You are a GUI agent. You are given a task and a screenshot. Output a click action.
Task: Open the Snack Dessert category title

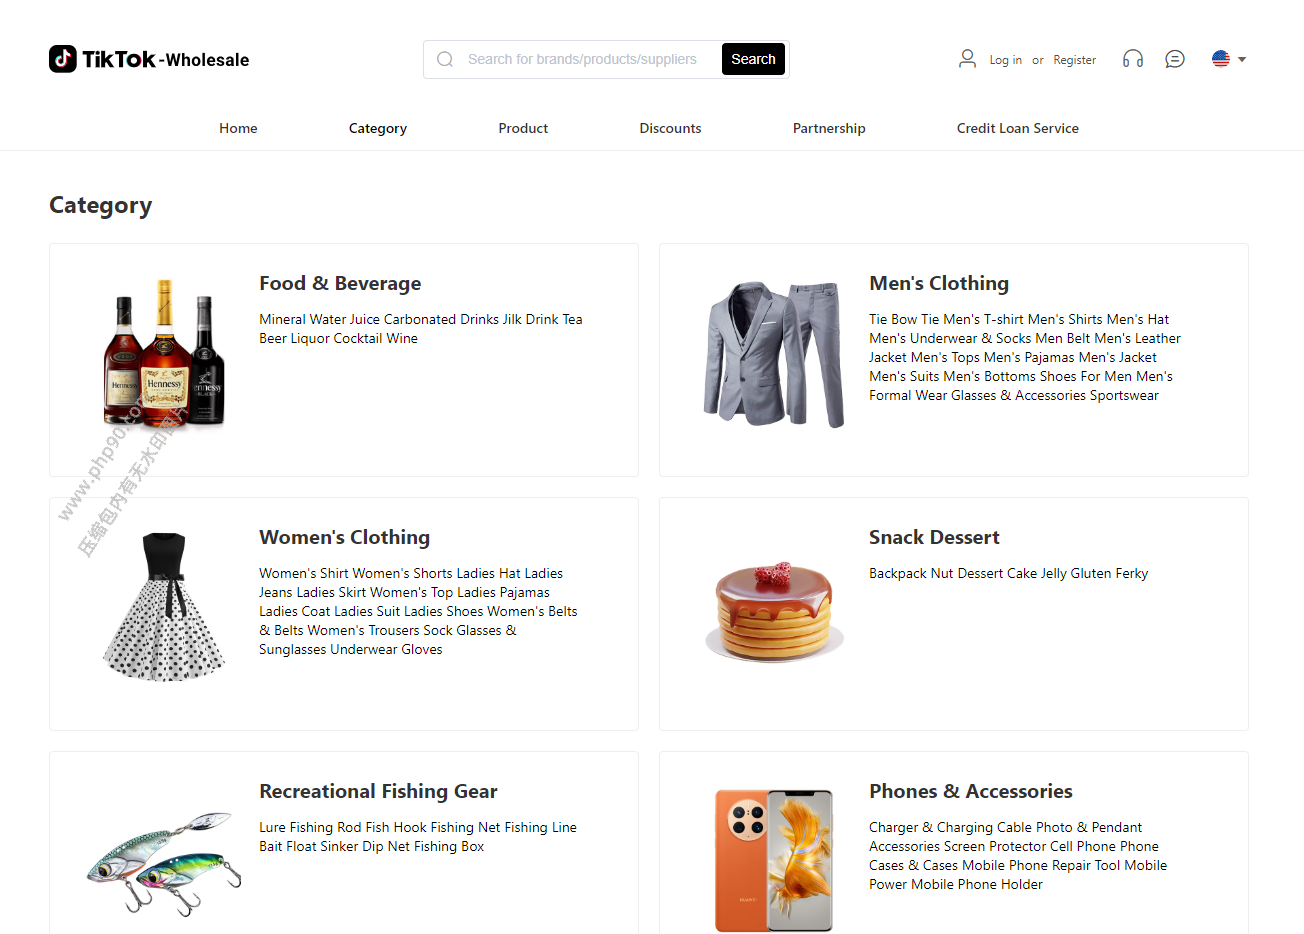click(x=934, y=537)
